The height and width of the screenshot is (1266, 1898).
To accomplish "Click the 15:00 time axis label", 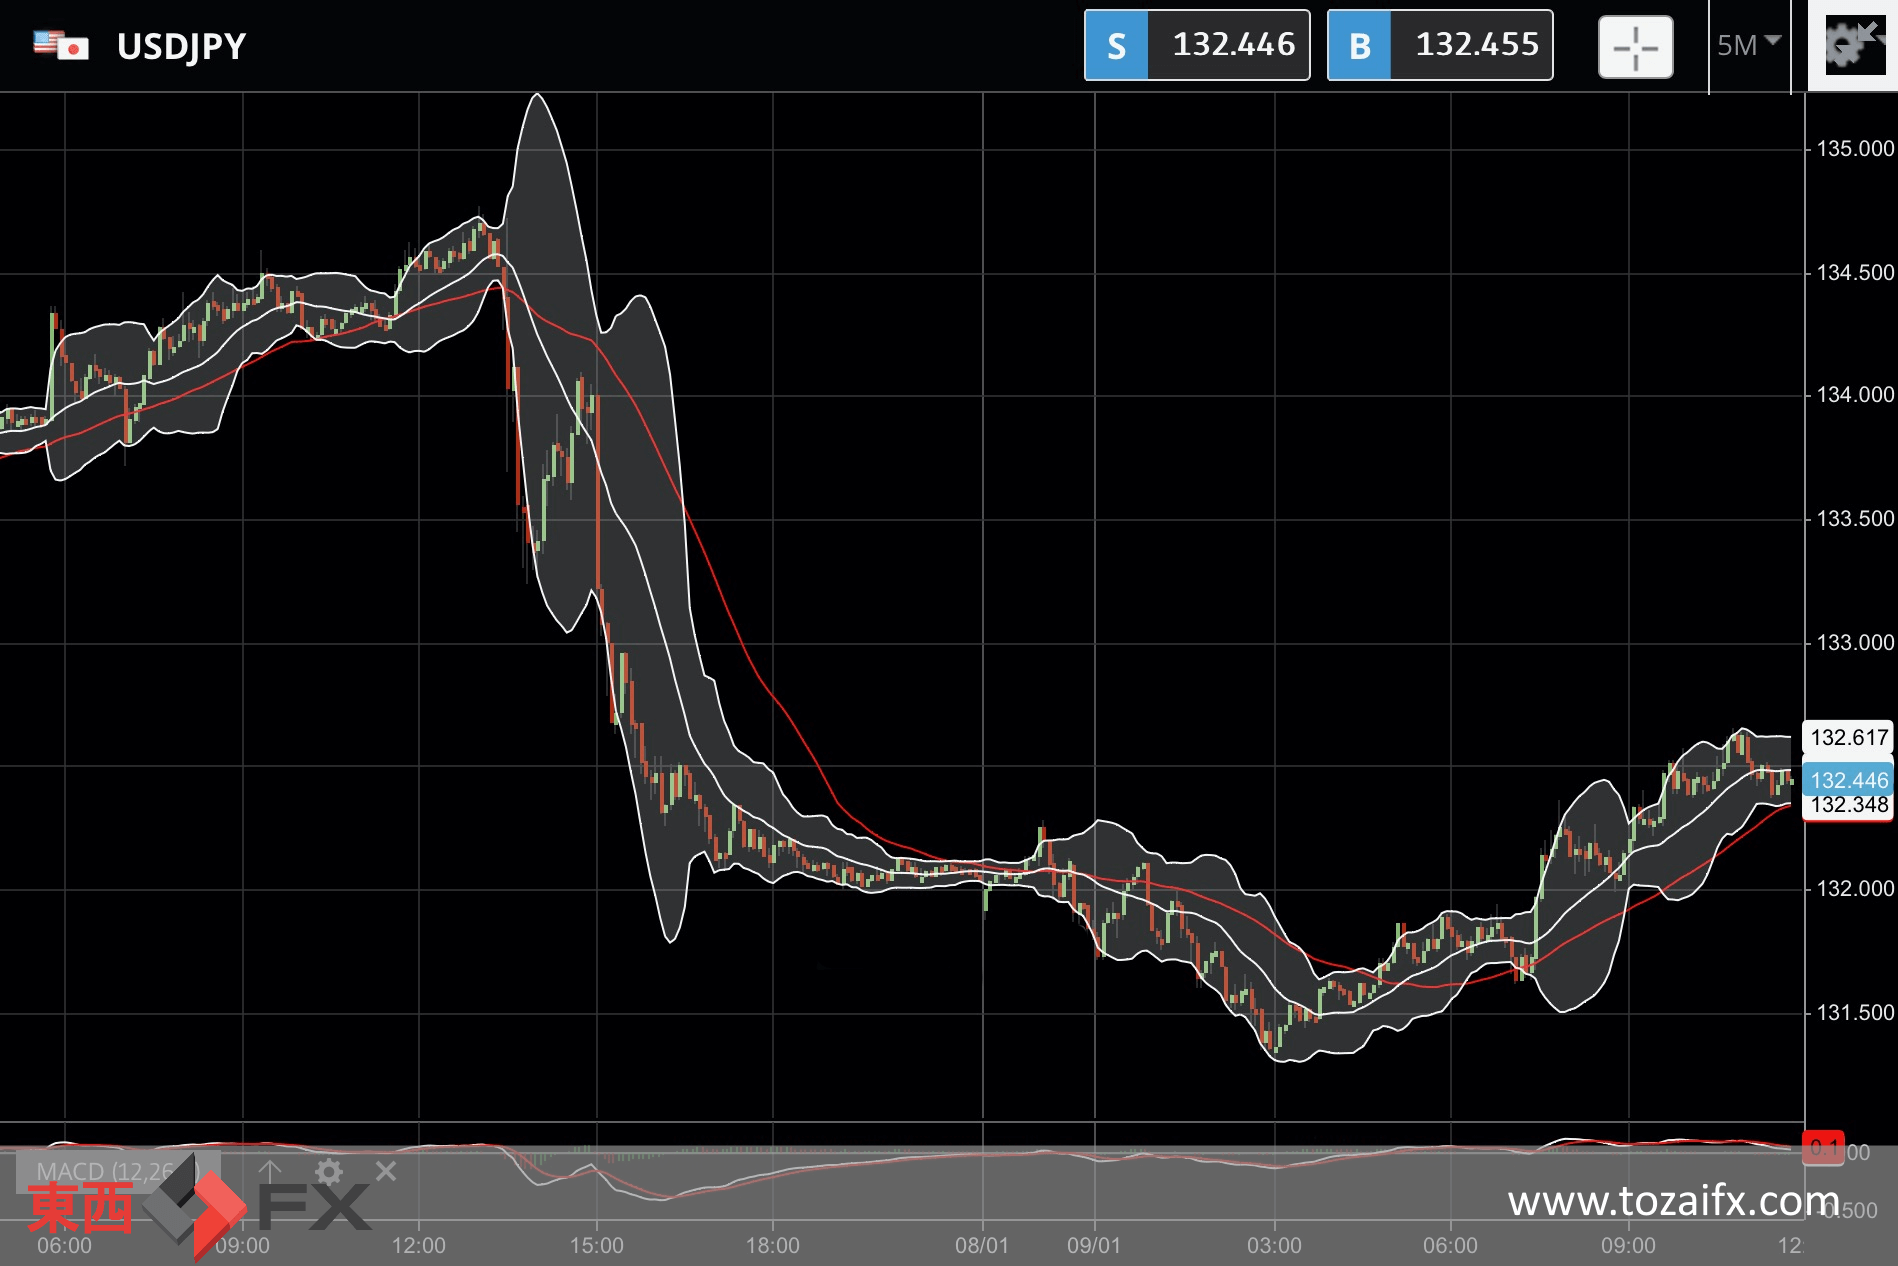I will point(596,1245).
